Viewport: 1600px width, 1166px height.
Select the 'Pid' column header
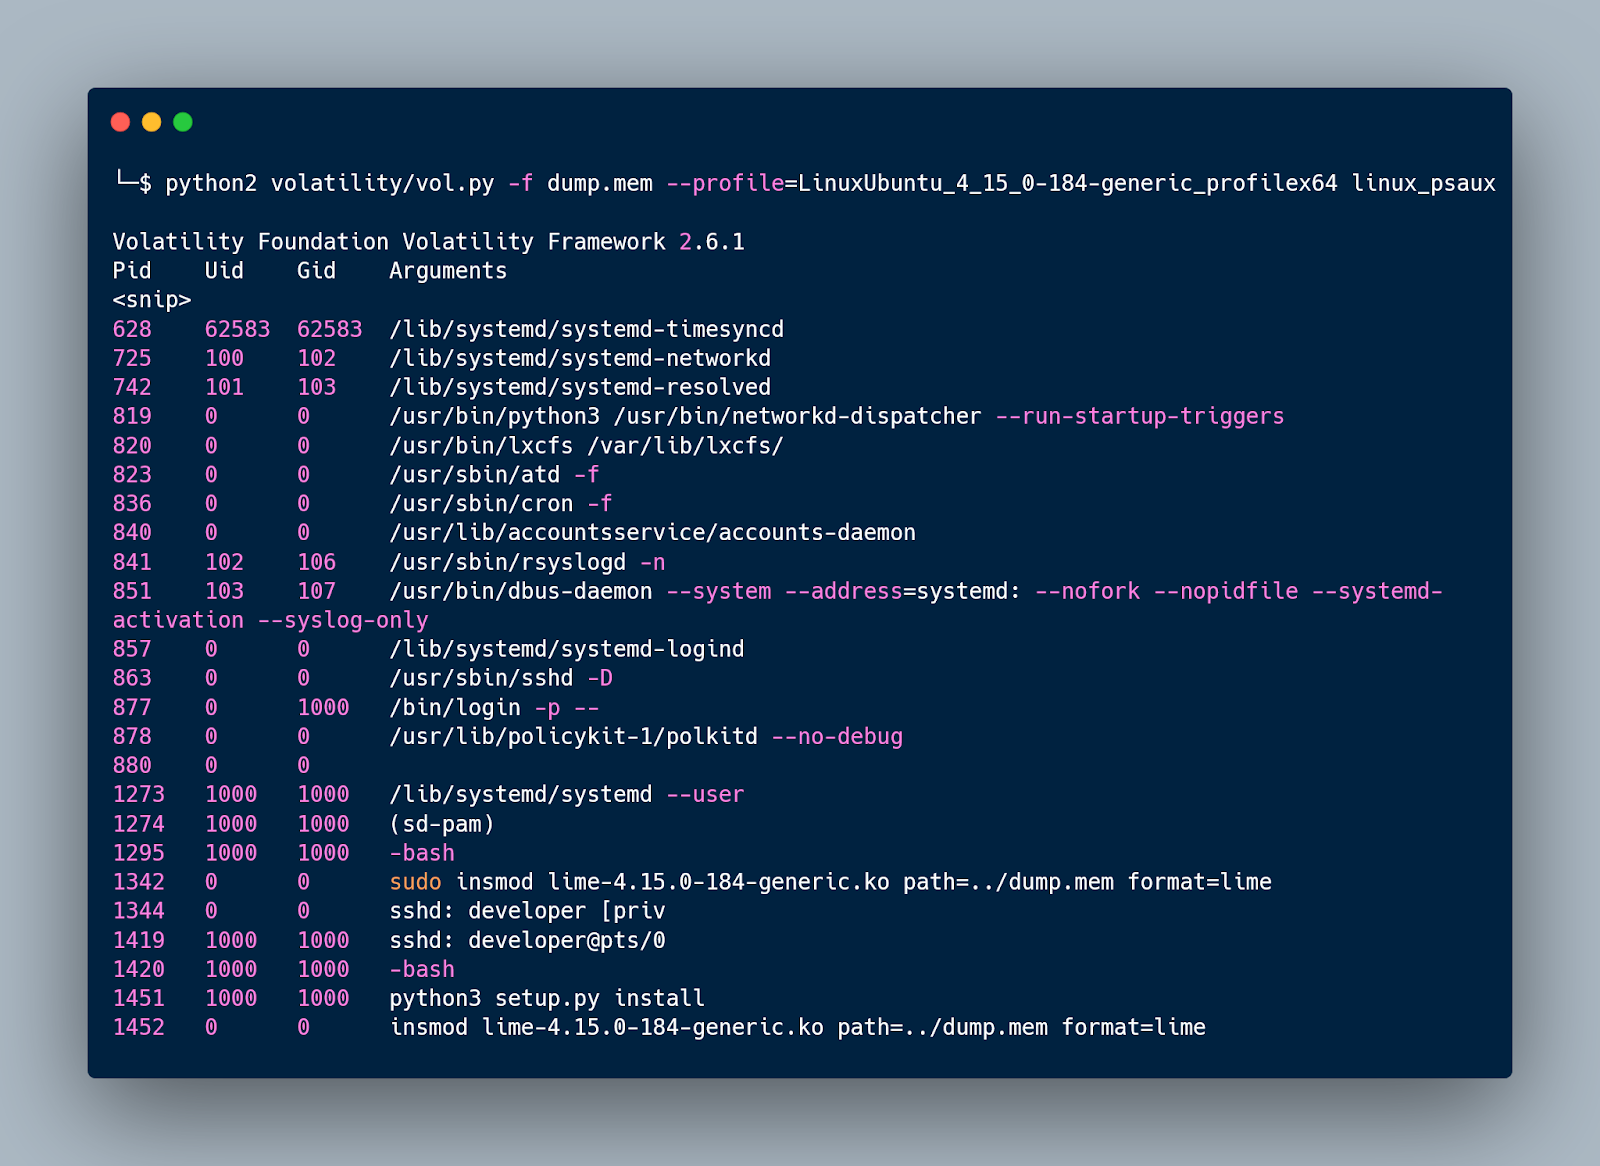[132, 271]
